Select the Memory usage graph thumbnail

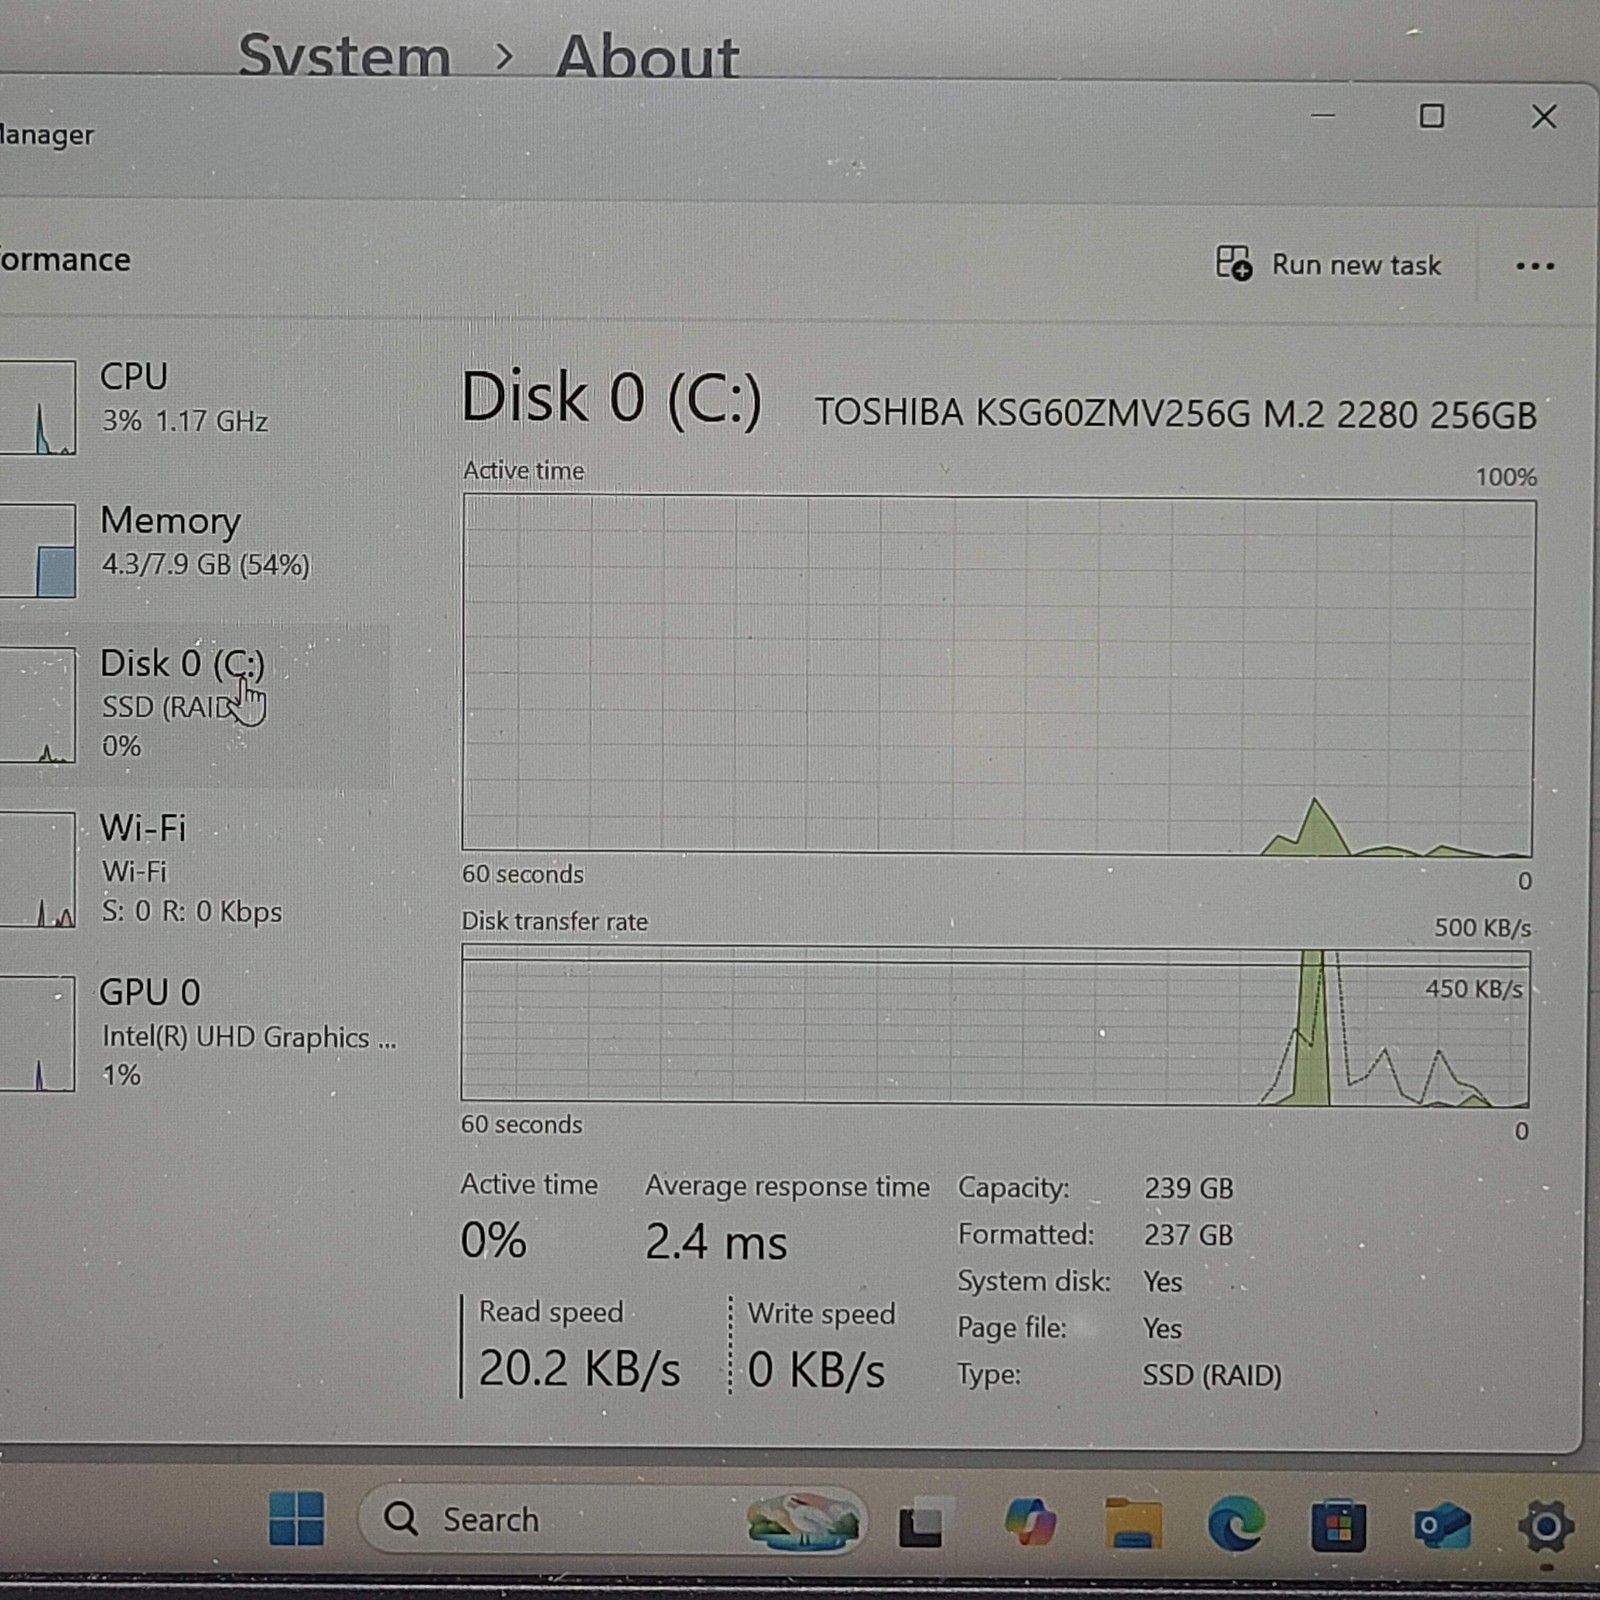[37, 551]
